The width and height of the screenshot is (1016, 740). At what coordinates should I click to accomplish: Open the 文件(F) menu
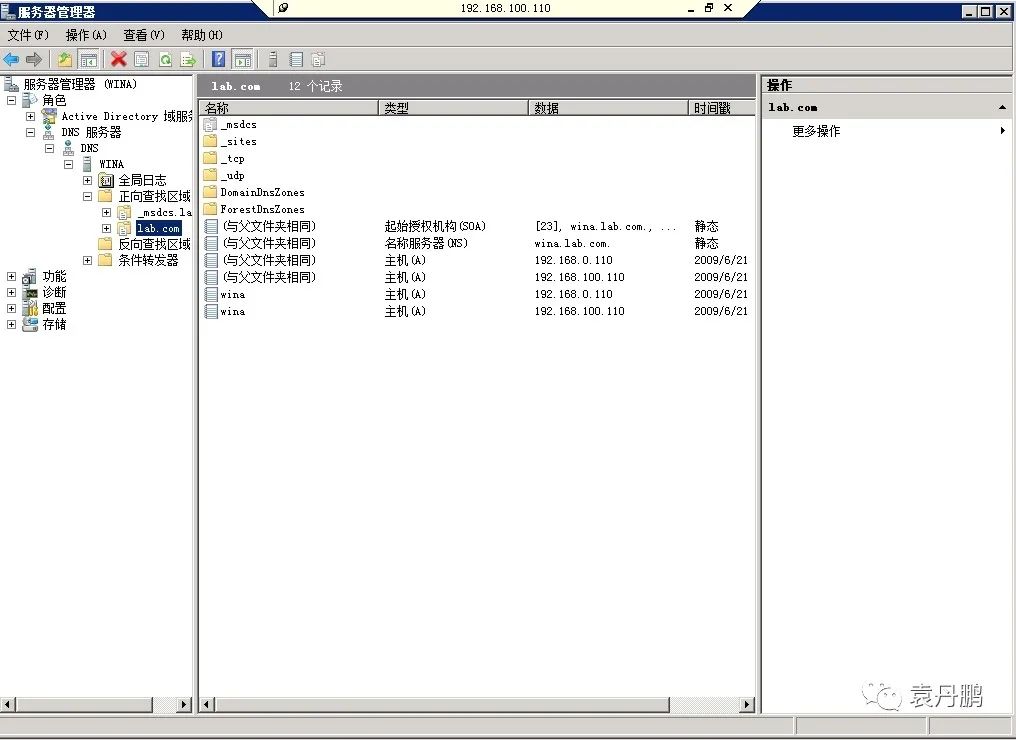point(28,35)
